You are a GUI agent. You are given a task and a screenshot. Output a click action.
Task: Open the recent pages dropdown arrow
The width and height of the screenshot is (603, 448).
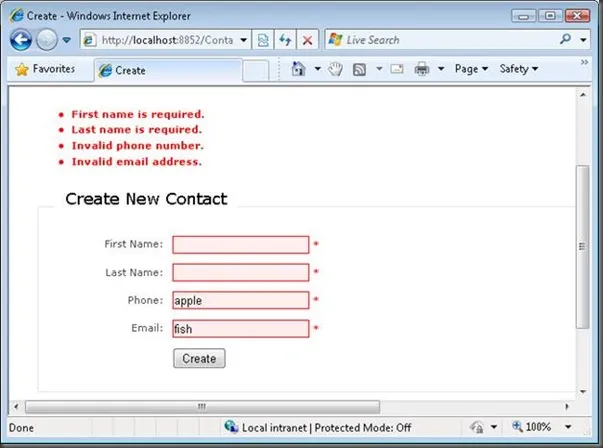coord(67,40)
